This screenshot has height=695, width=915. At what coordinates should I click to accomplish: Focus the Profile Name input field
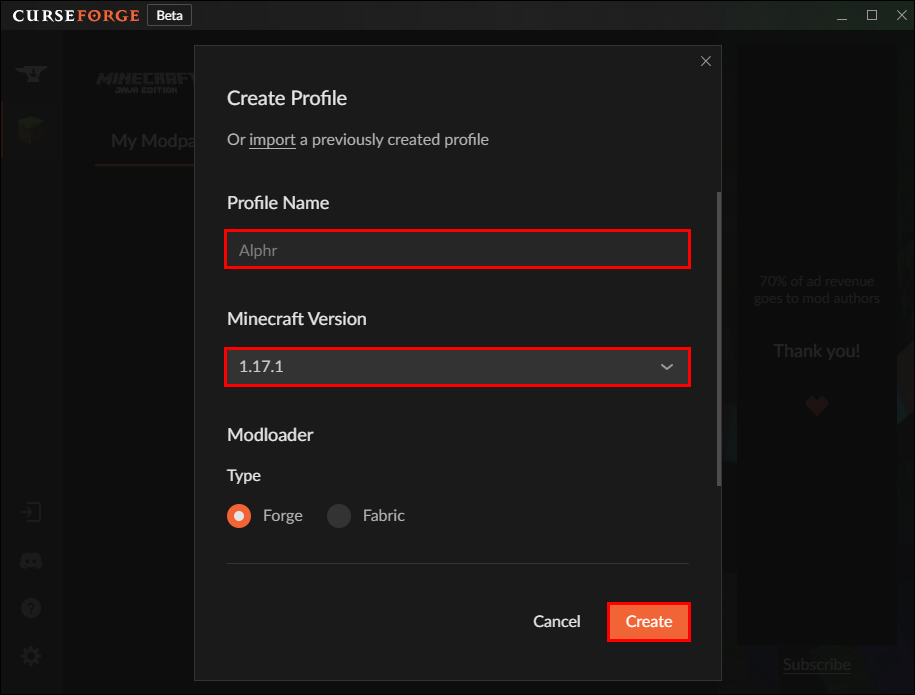click(457, 250)
